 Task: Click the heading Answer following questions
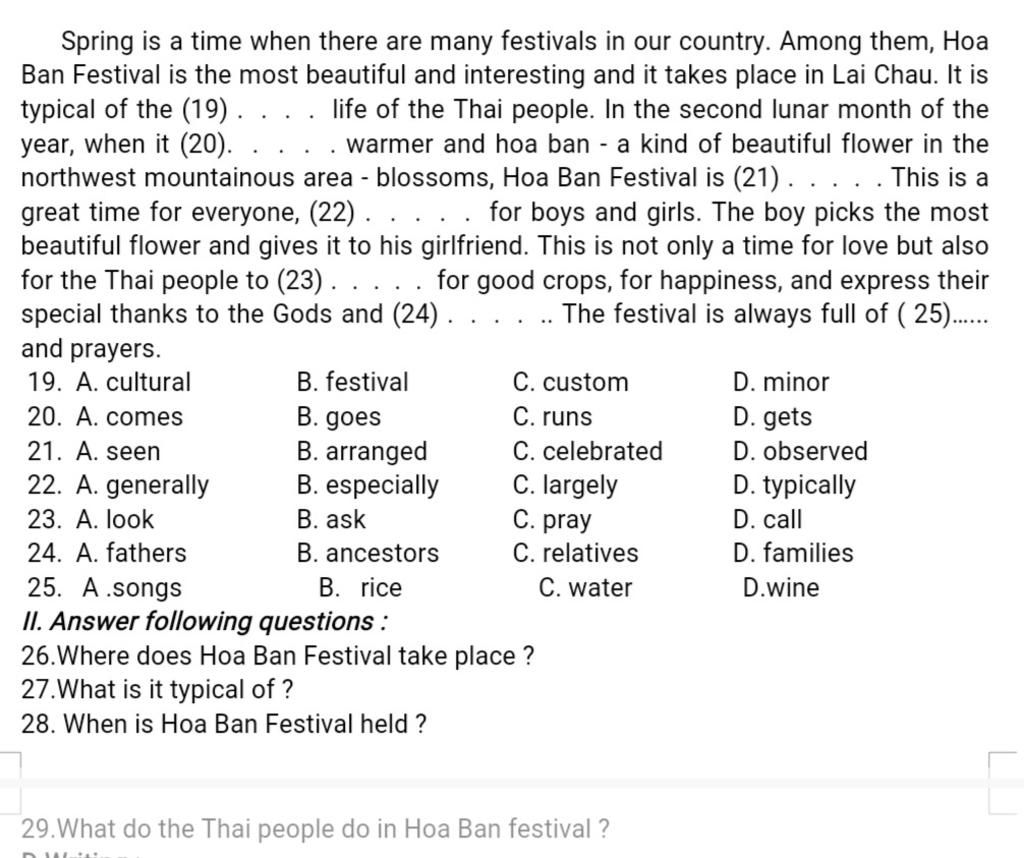tap(204, 622)
